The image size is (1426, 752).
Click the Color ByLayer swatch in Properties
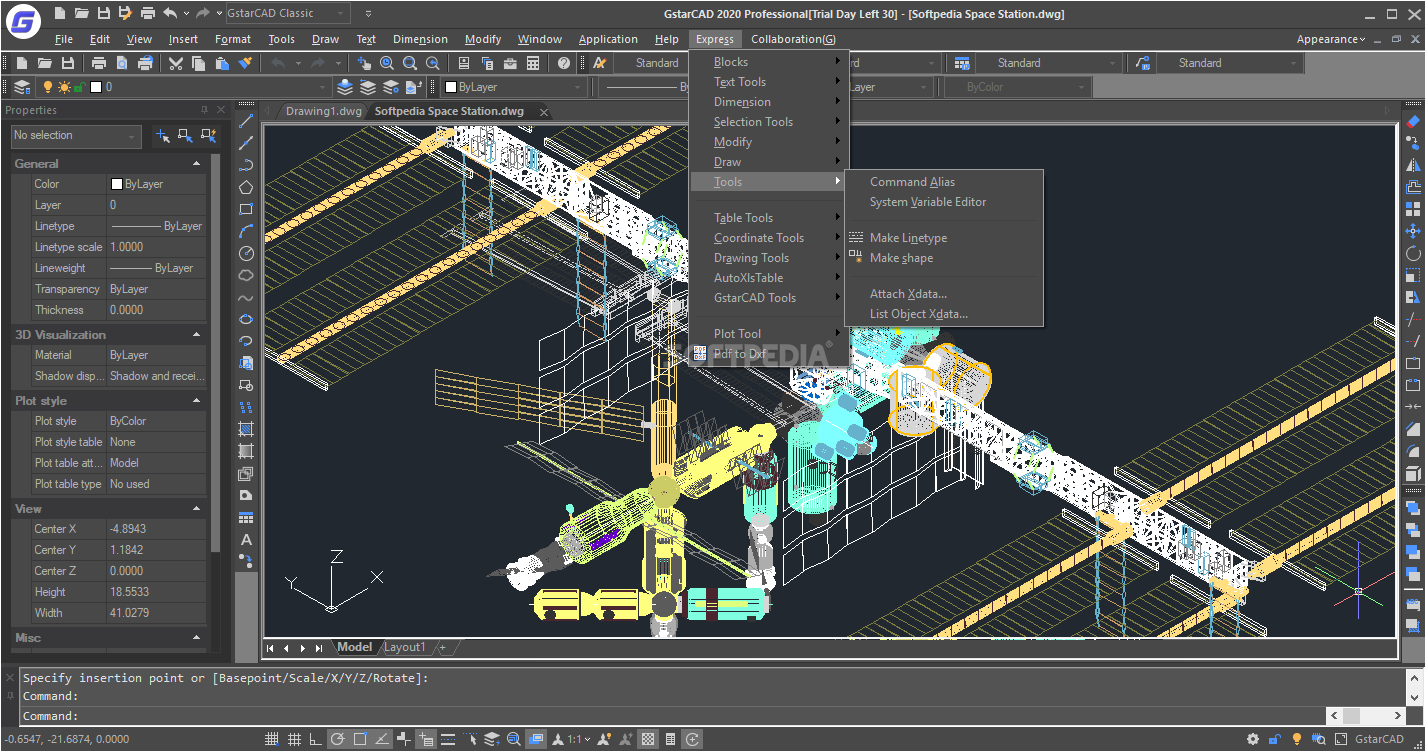pos(117,184)
